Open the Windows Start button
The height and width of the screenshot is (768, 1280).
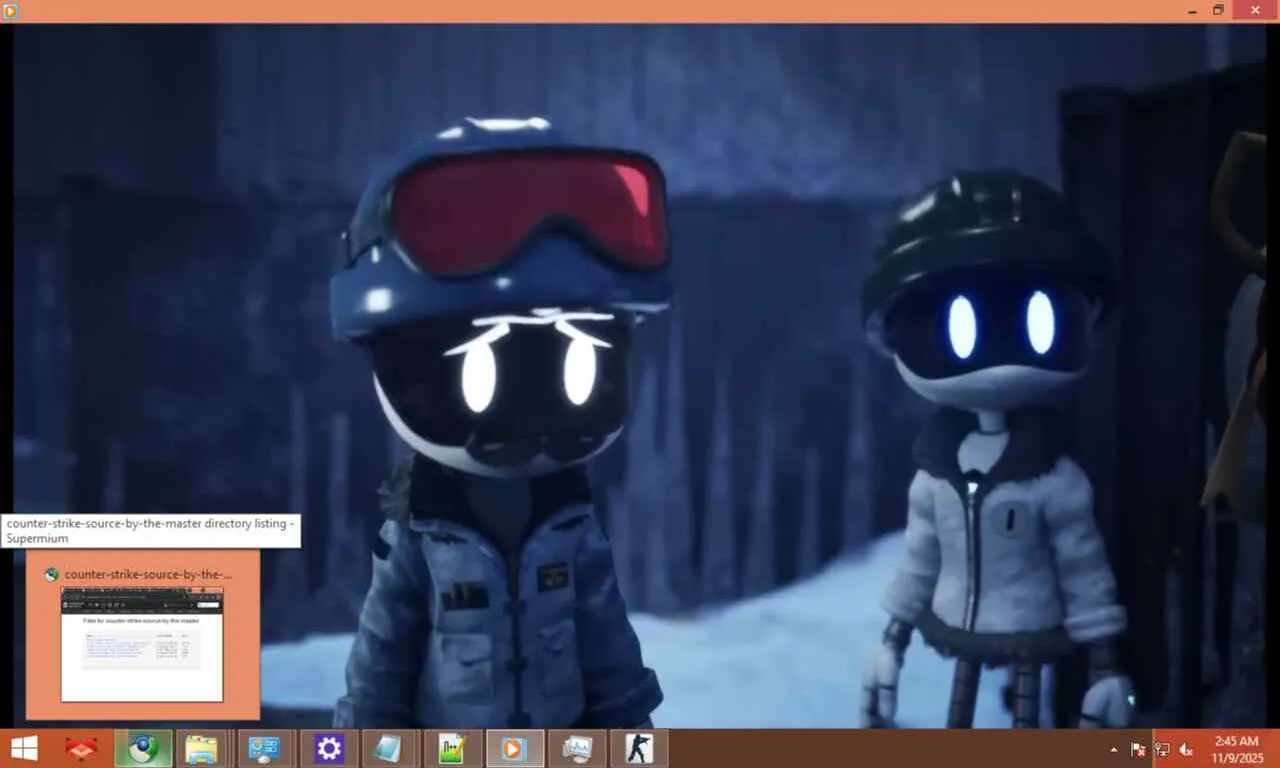pyautogui.click(x=24, y=748)
